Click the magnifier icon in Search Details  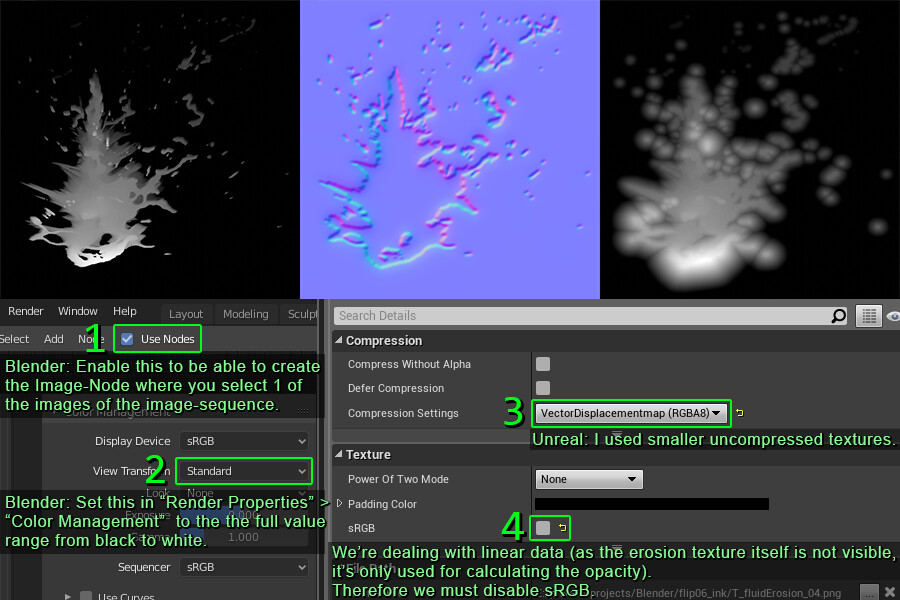tap(838, 316)
